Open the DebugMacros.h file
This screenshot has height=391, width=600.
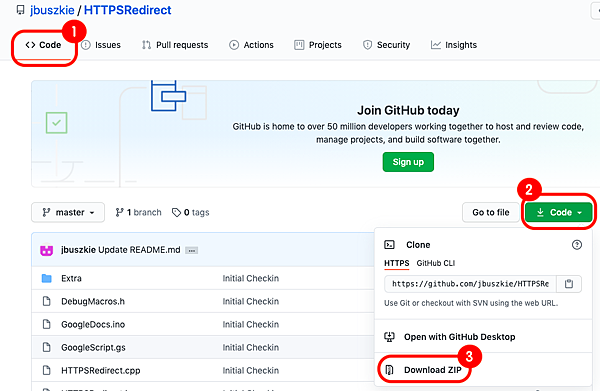point(93,301)
